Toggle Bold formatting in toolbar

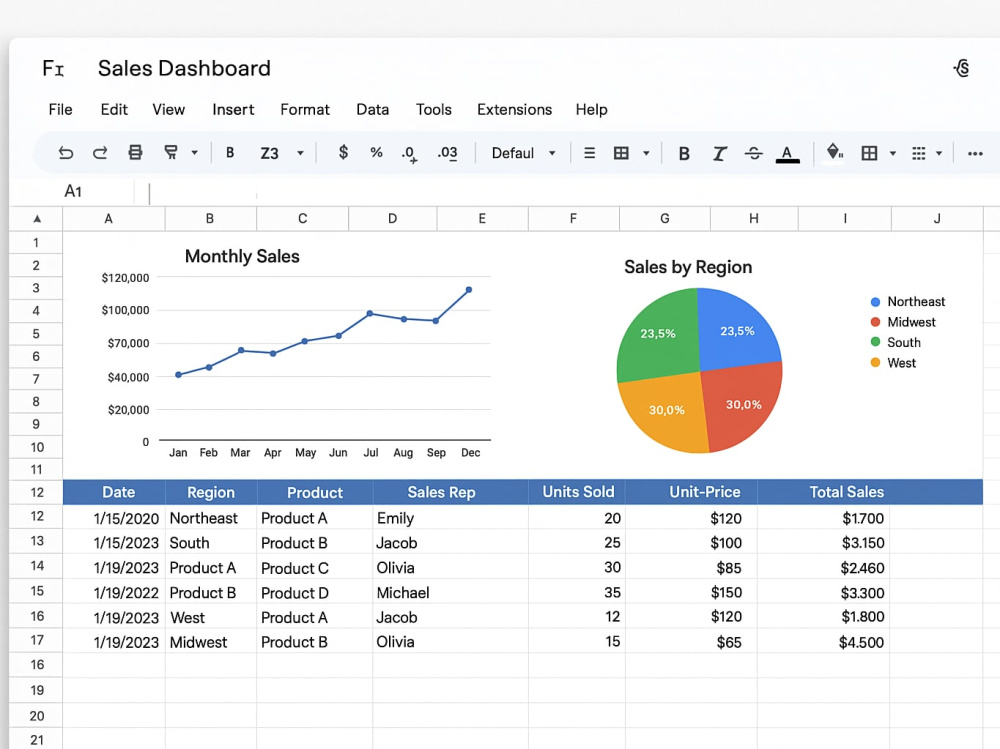[684, 153]
